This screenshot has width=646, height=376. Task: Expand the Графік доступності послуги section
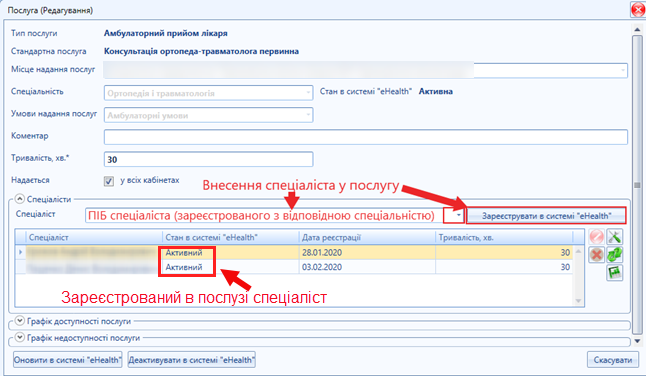click(19, 320)
